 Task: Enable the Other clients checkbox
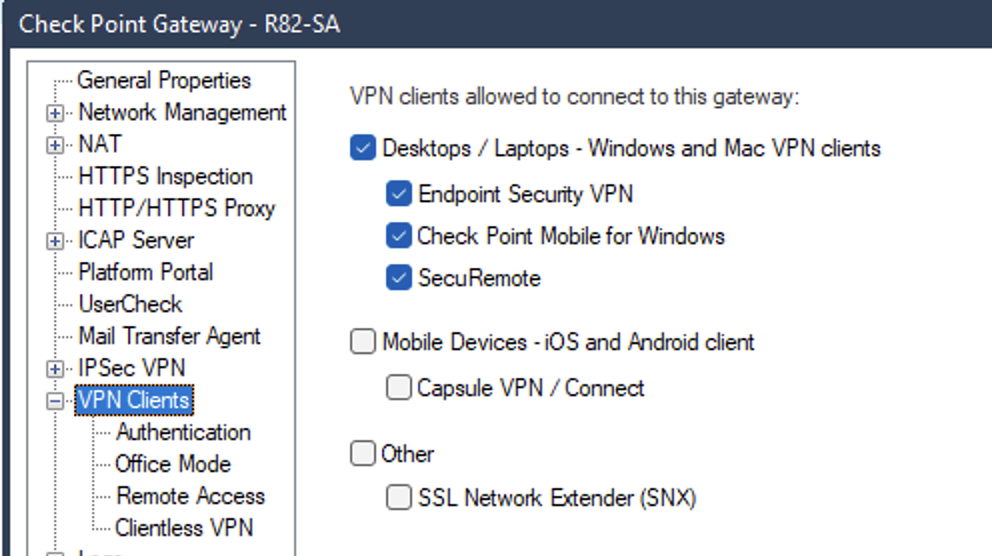(363, 453)
